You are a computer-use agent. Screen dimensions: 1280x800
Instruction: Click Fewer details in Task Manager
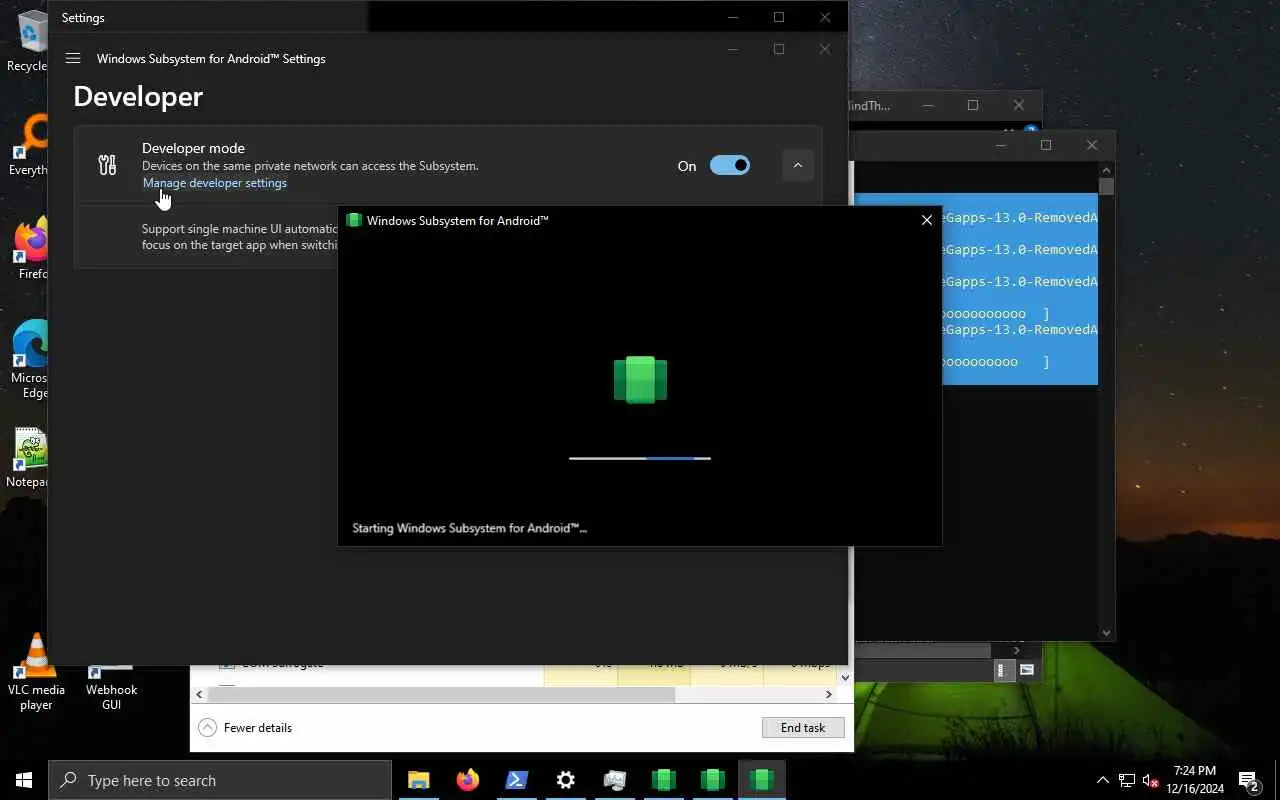point(246,727)
